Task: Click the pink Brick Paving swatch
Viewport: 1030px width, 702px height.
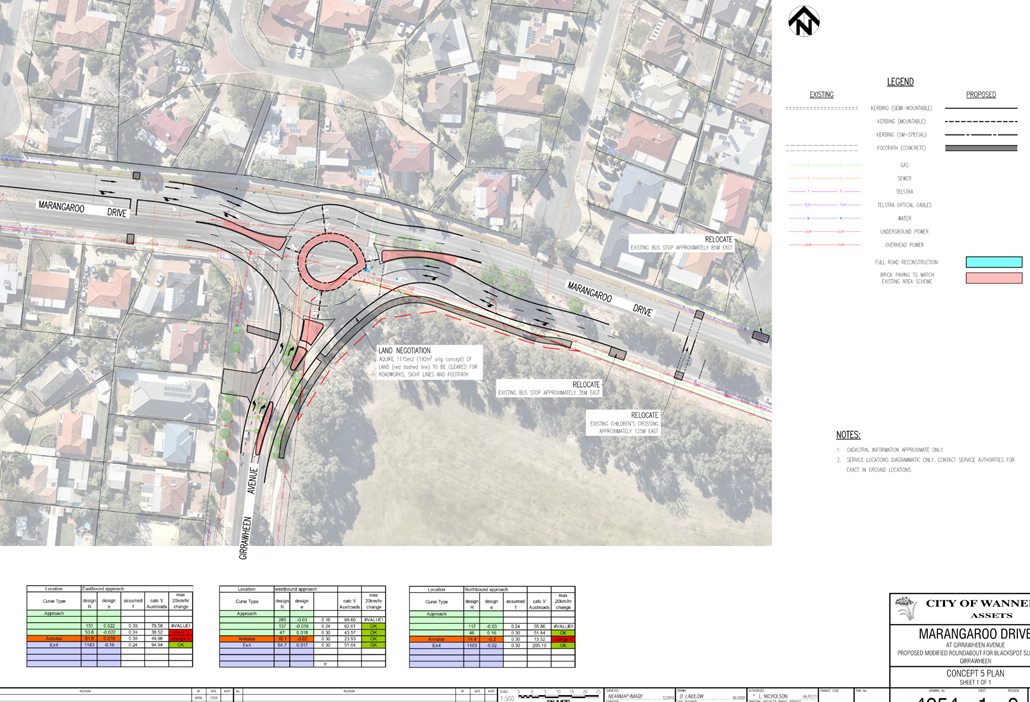Action: coord(993,278)
